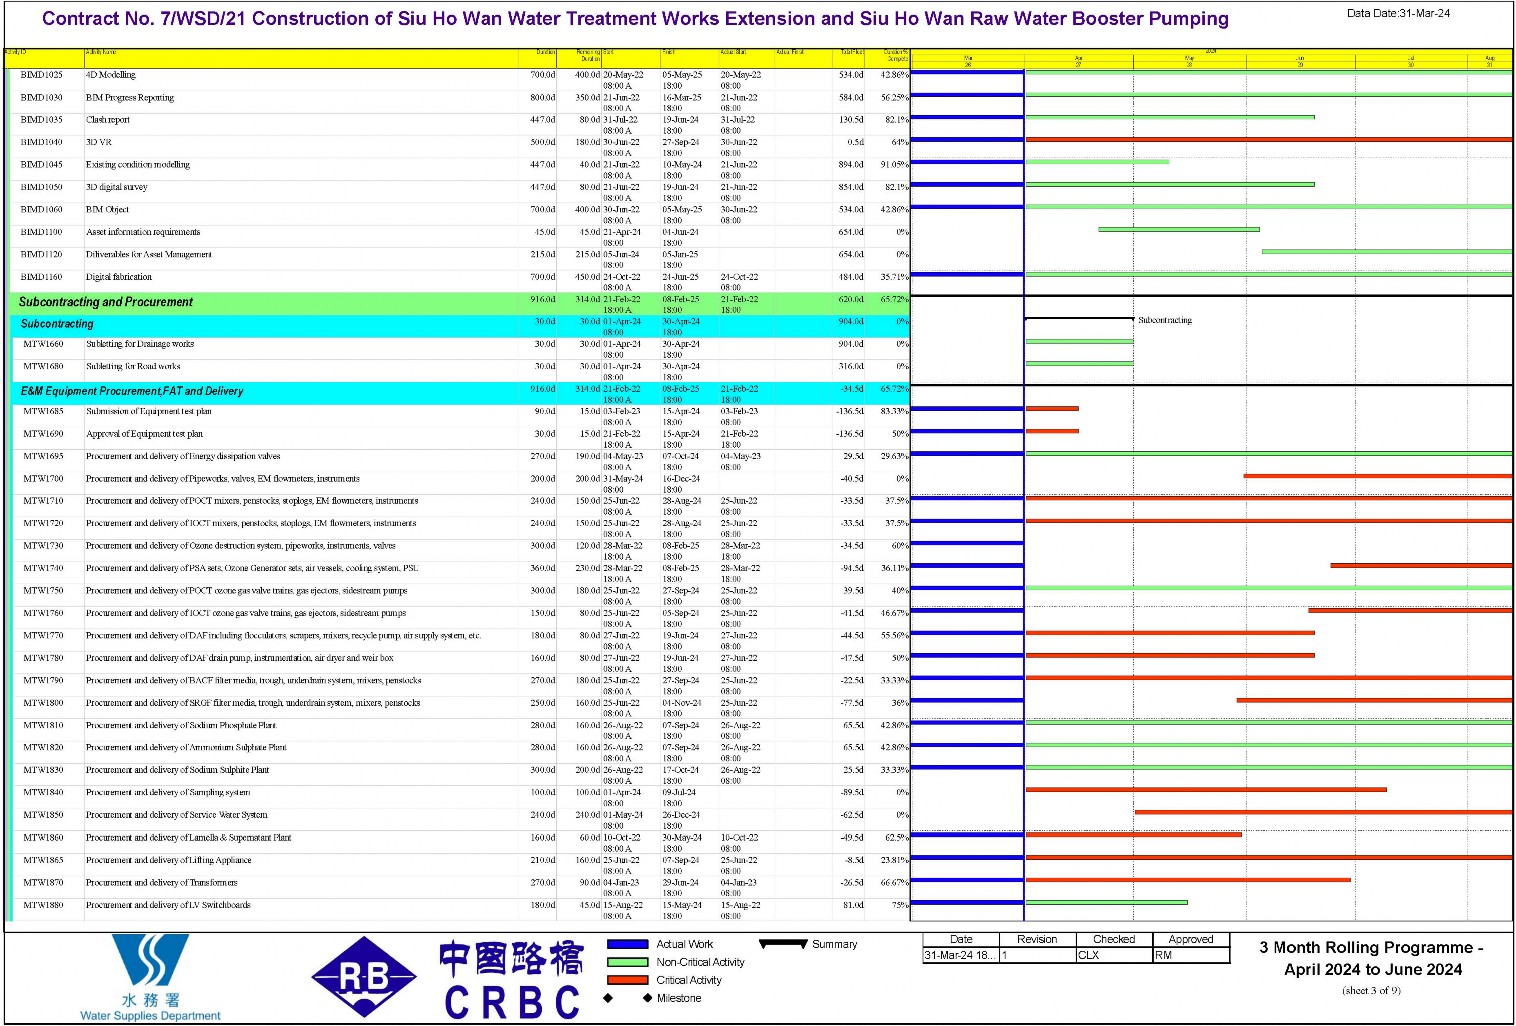Click the Subcontracting summary bar in Gantt chart

click(1079, 319)
